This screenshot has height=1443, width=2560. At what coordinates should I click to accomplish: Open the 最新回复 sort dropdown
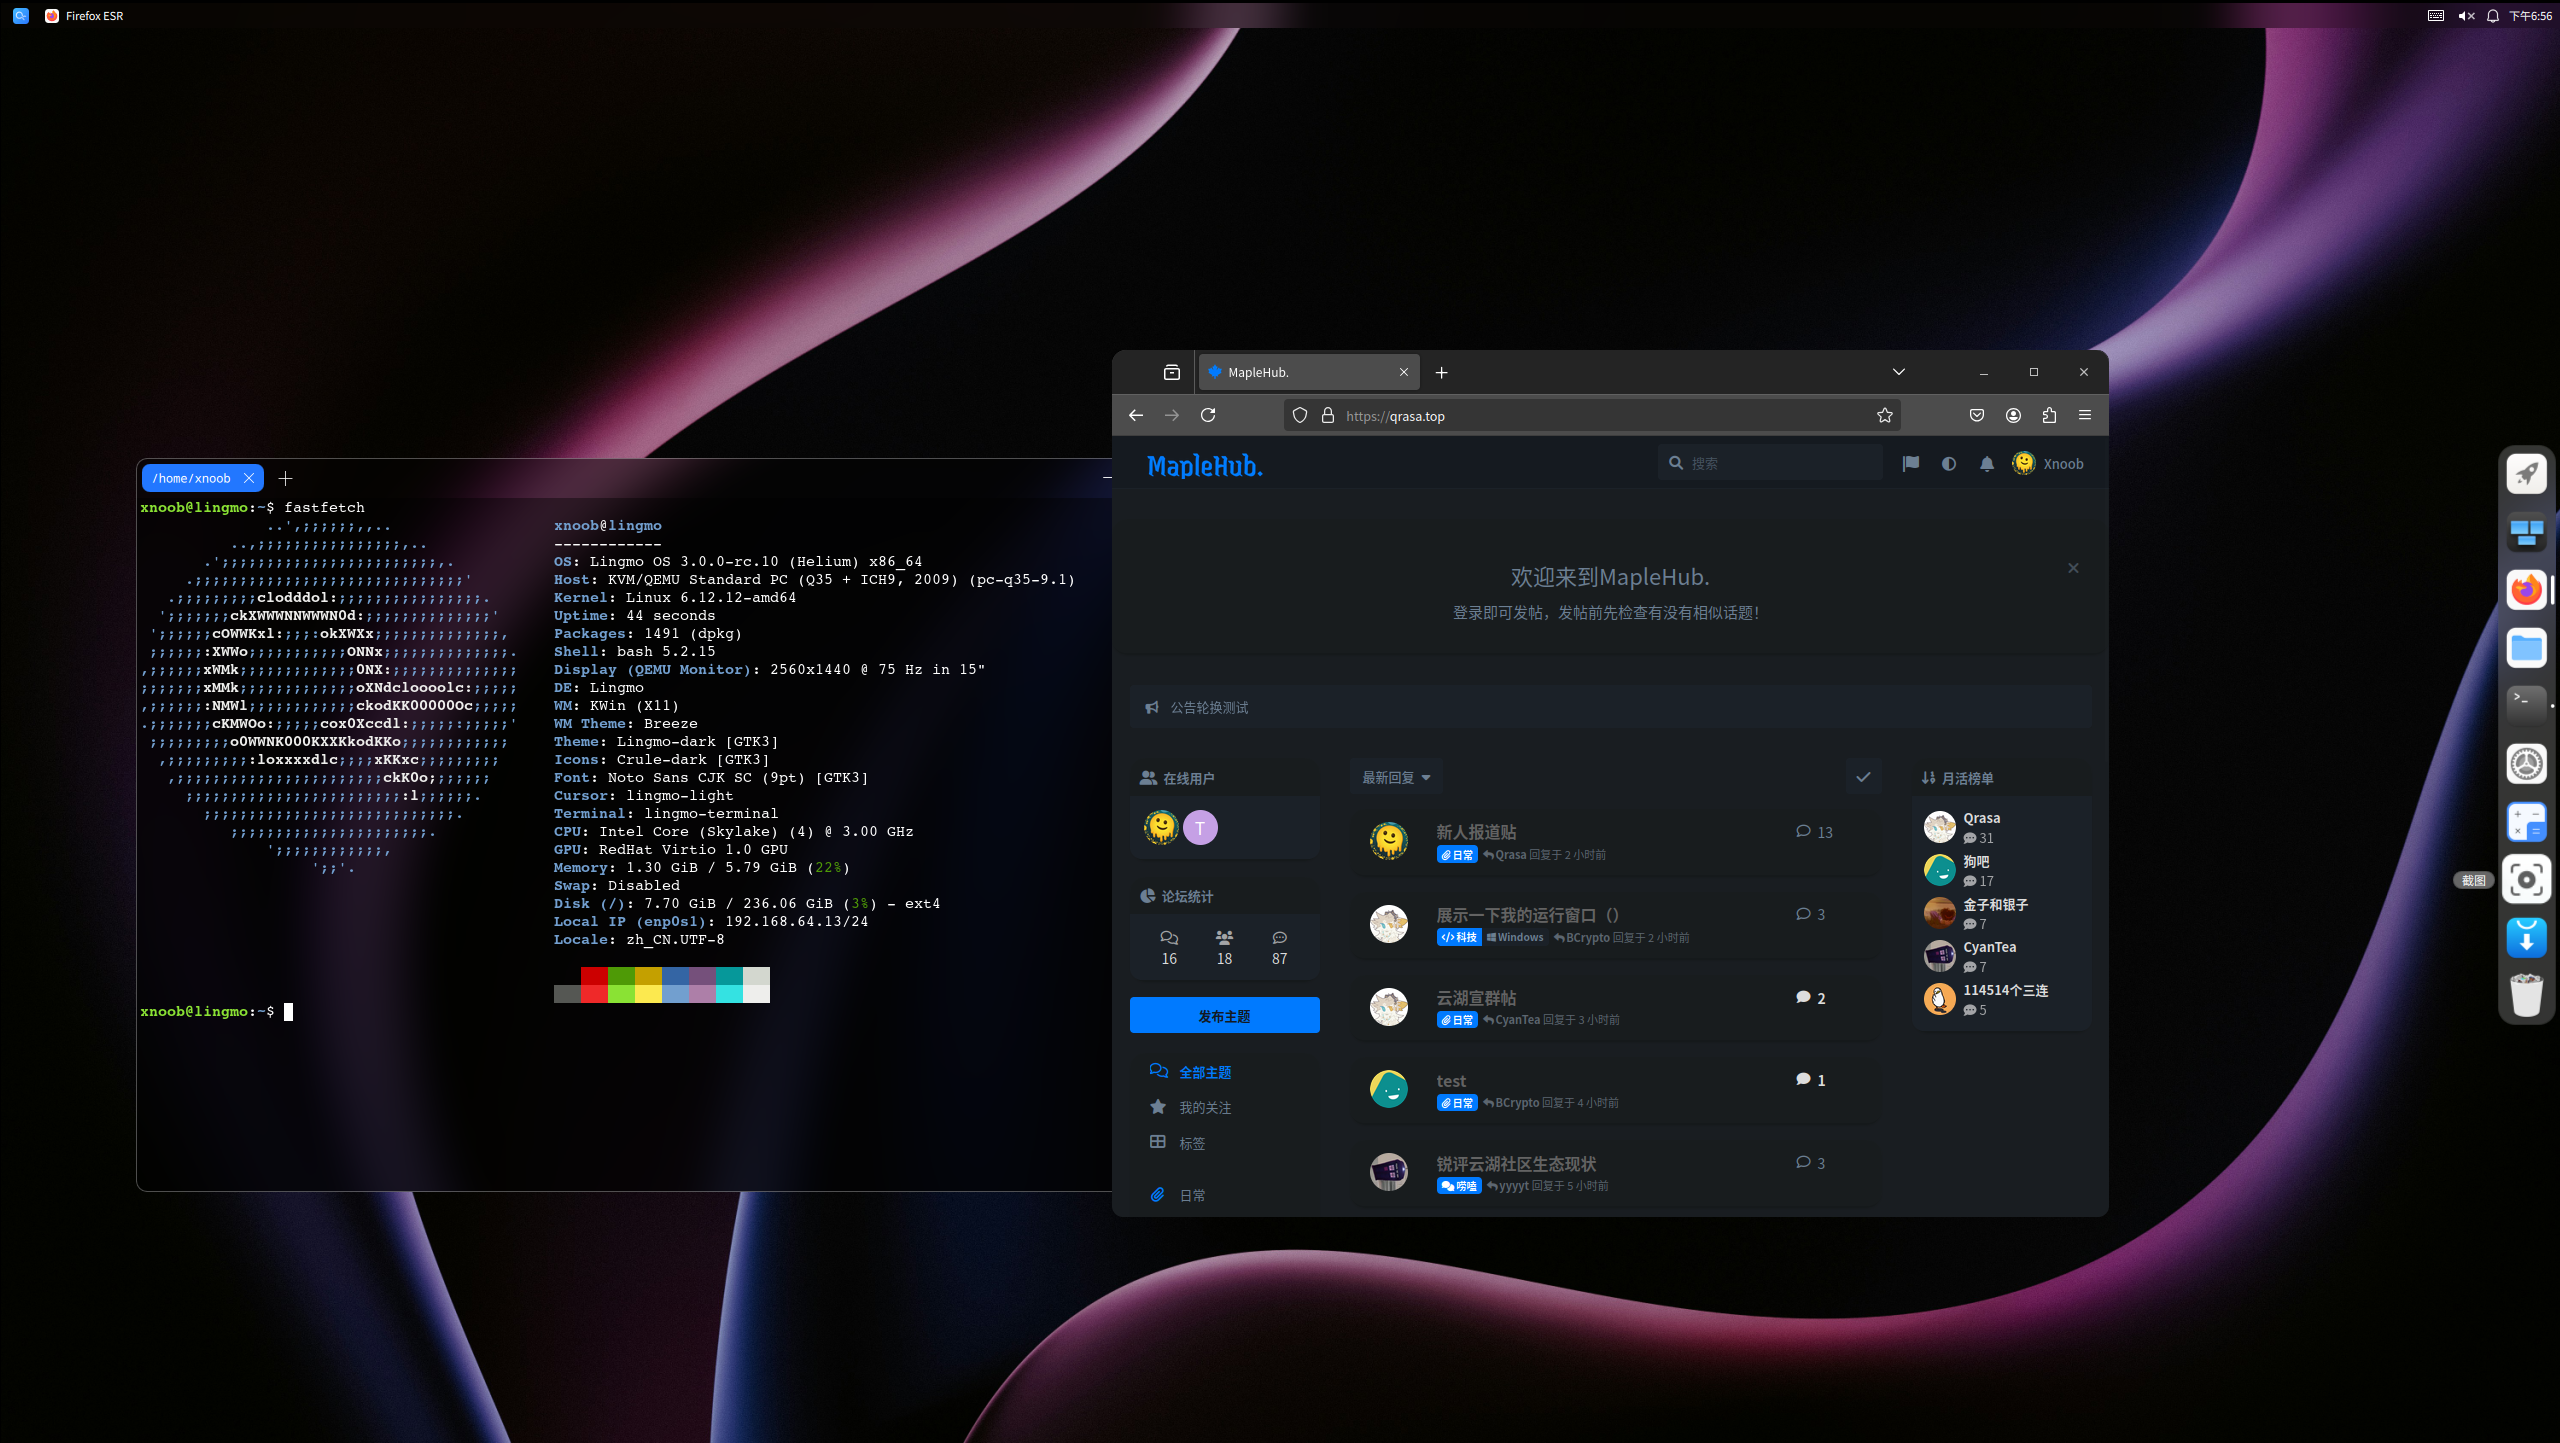pyautogui.click(x=1396, y=777)
